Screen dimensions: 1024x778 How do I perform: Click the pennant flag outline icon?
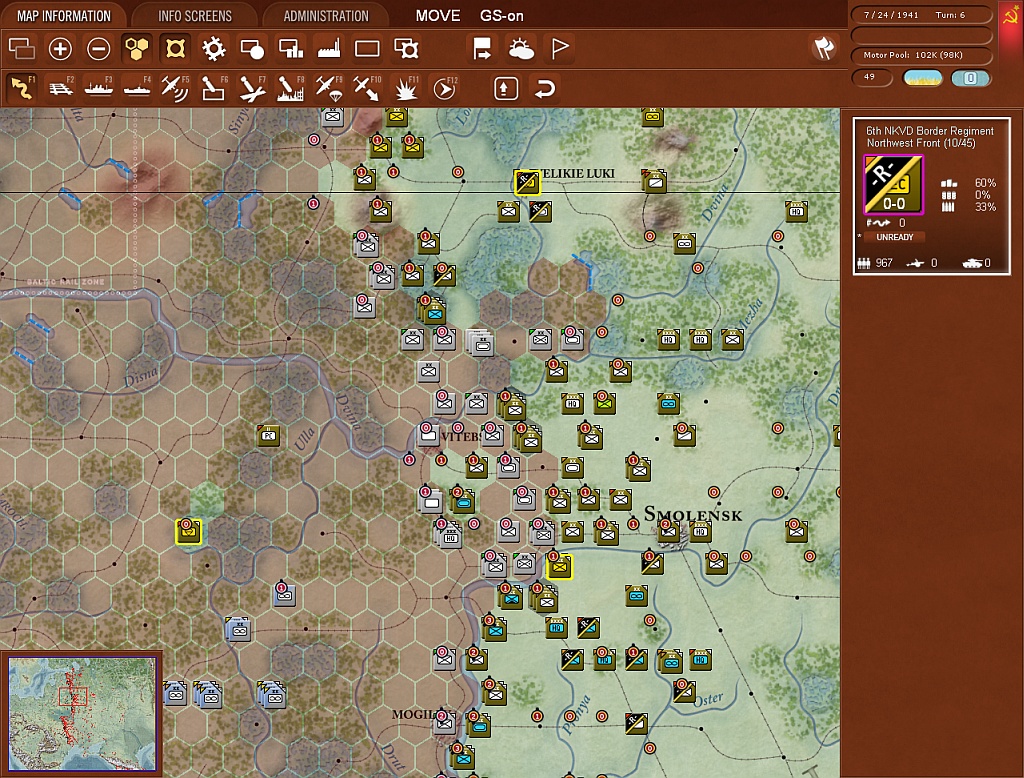(560, 49)
